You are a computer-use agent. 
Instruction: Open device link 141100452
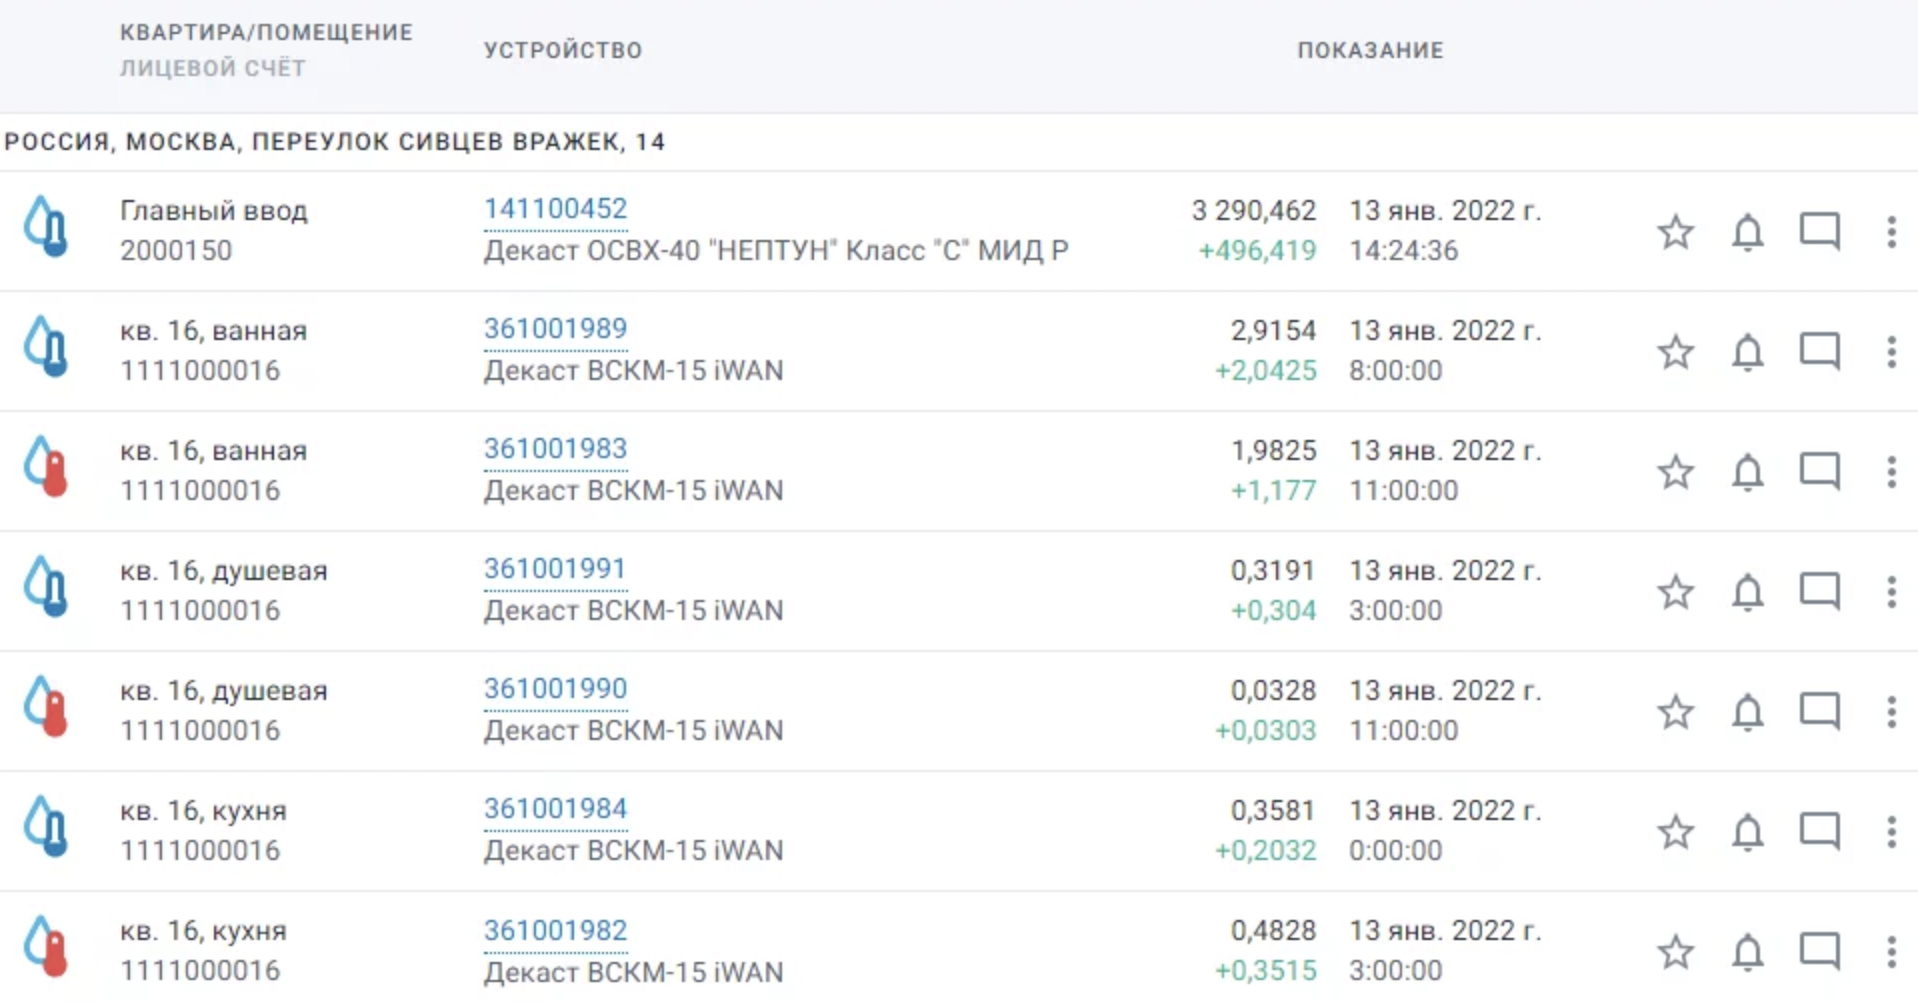[x=555, y=209]
